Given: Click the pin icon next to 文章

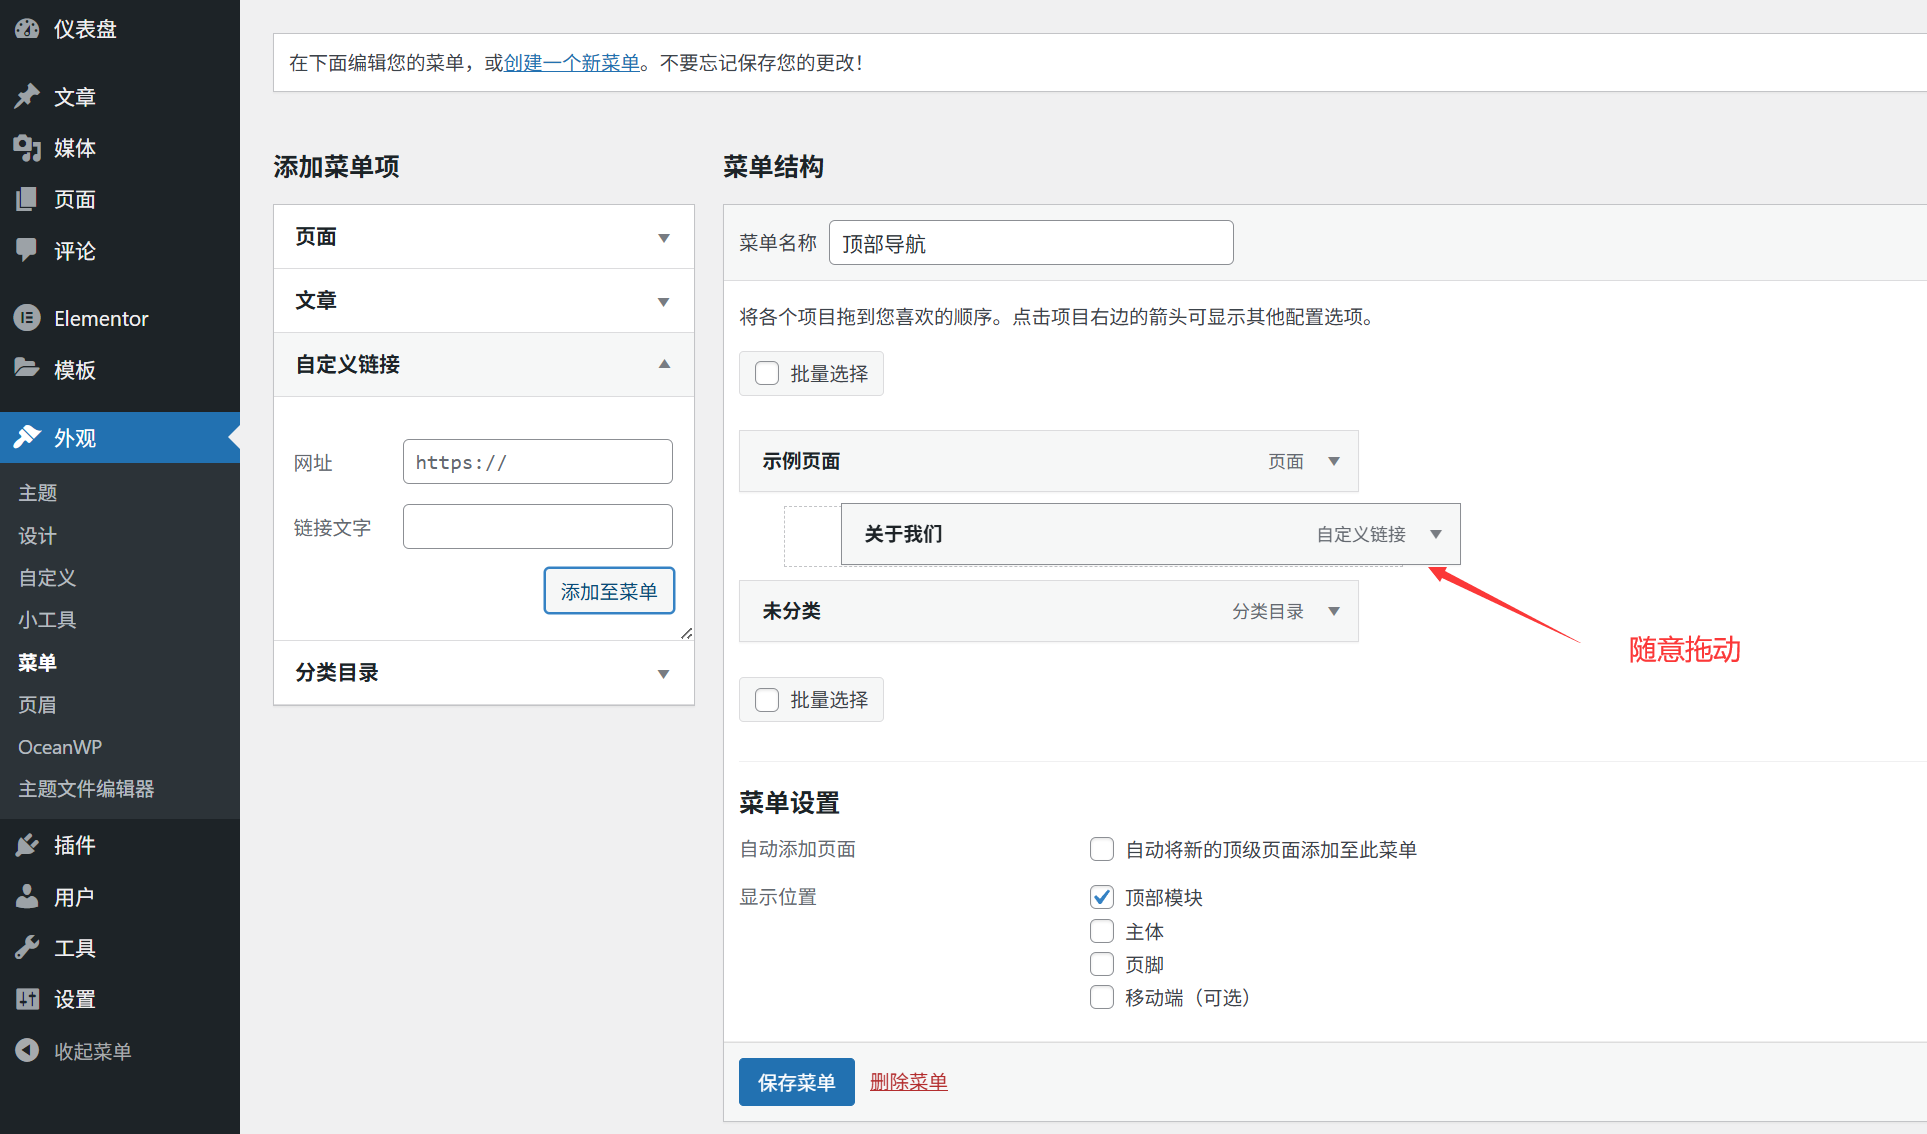Looking at the screenshot, I should coord(27,96).
